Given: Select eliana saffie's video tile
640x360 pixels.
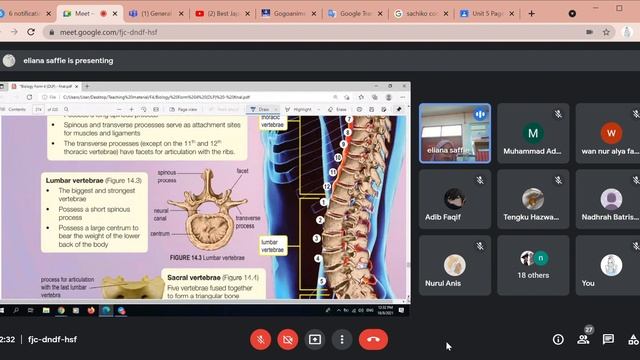Looking at the screenshot, I should [x=455, y=133].
